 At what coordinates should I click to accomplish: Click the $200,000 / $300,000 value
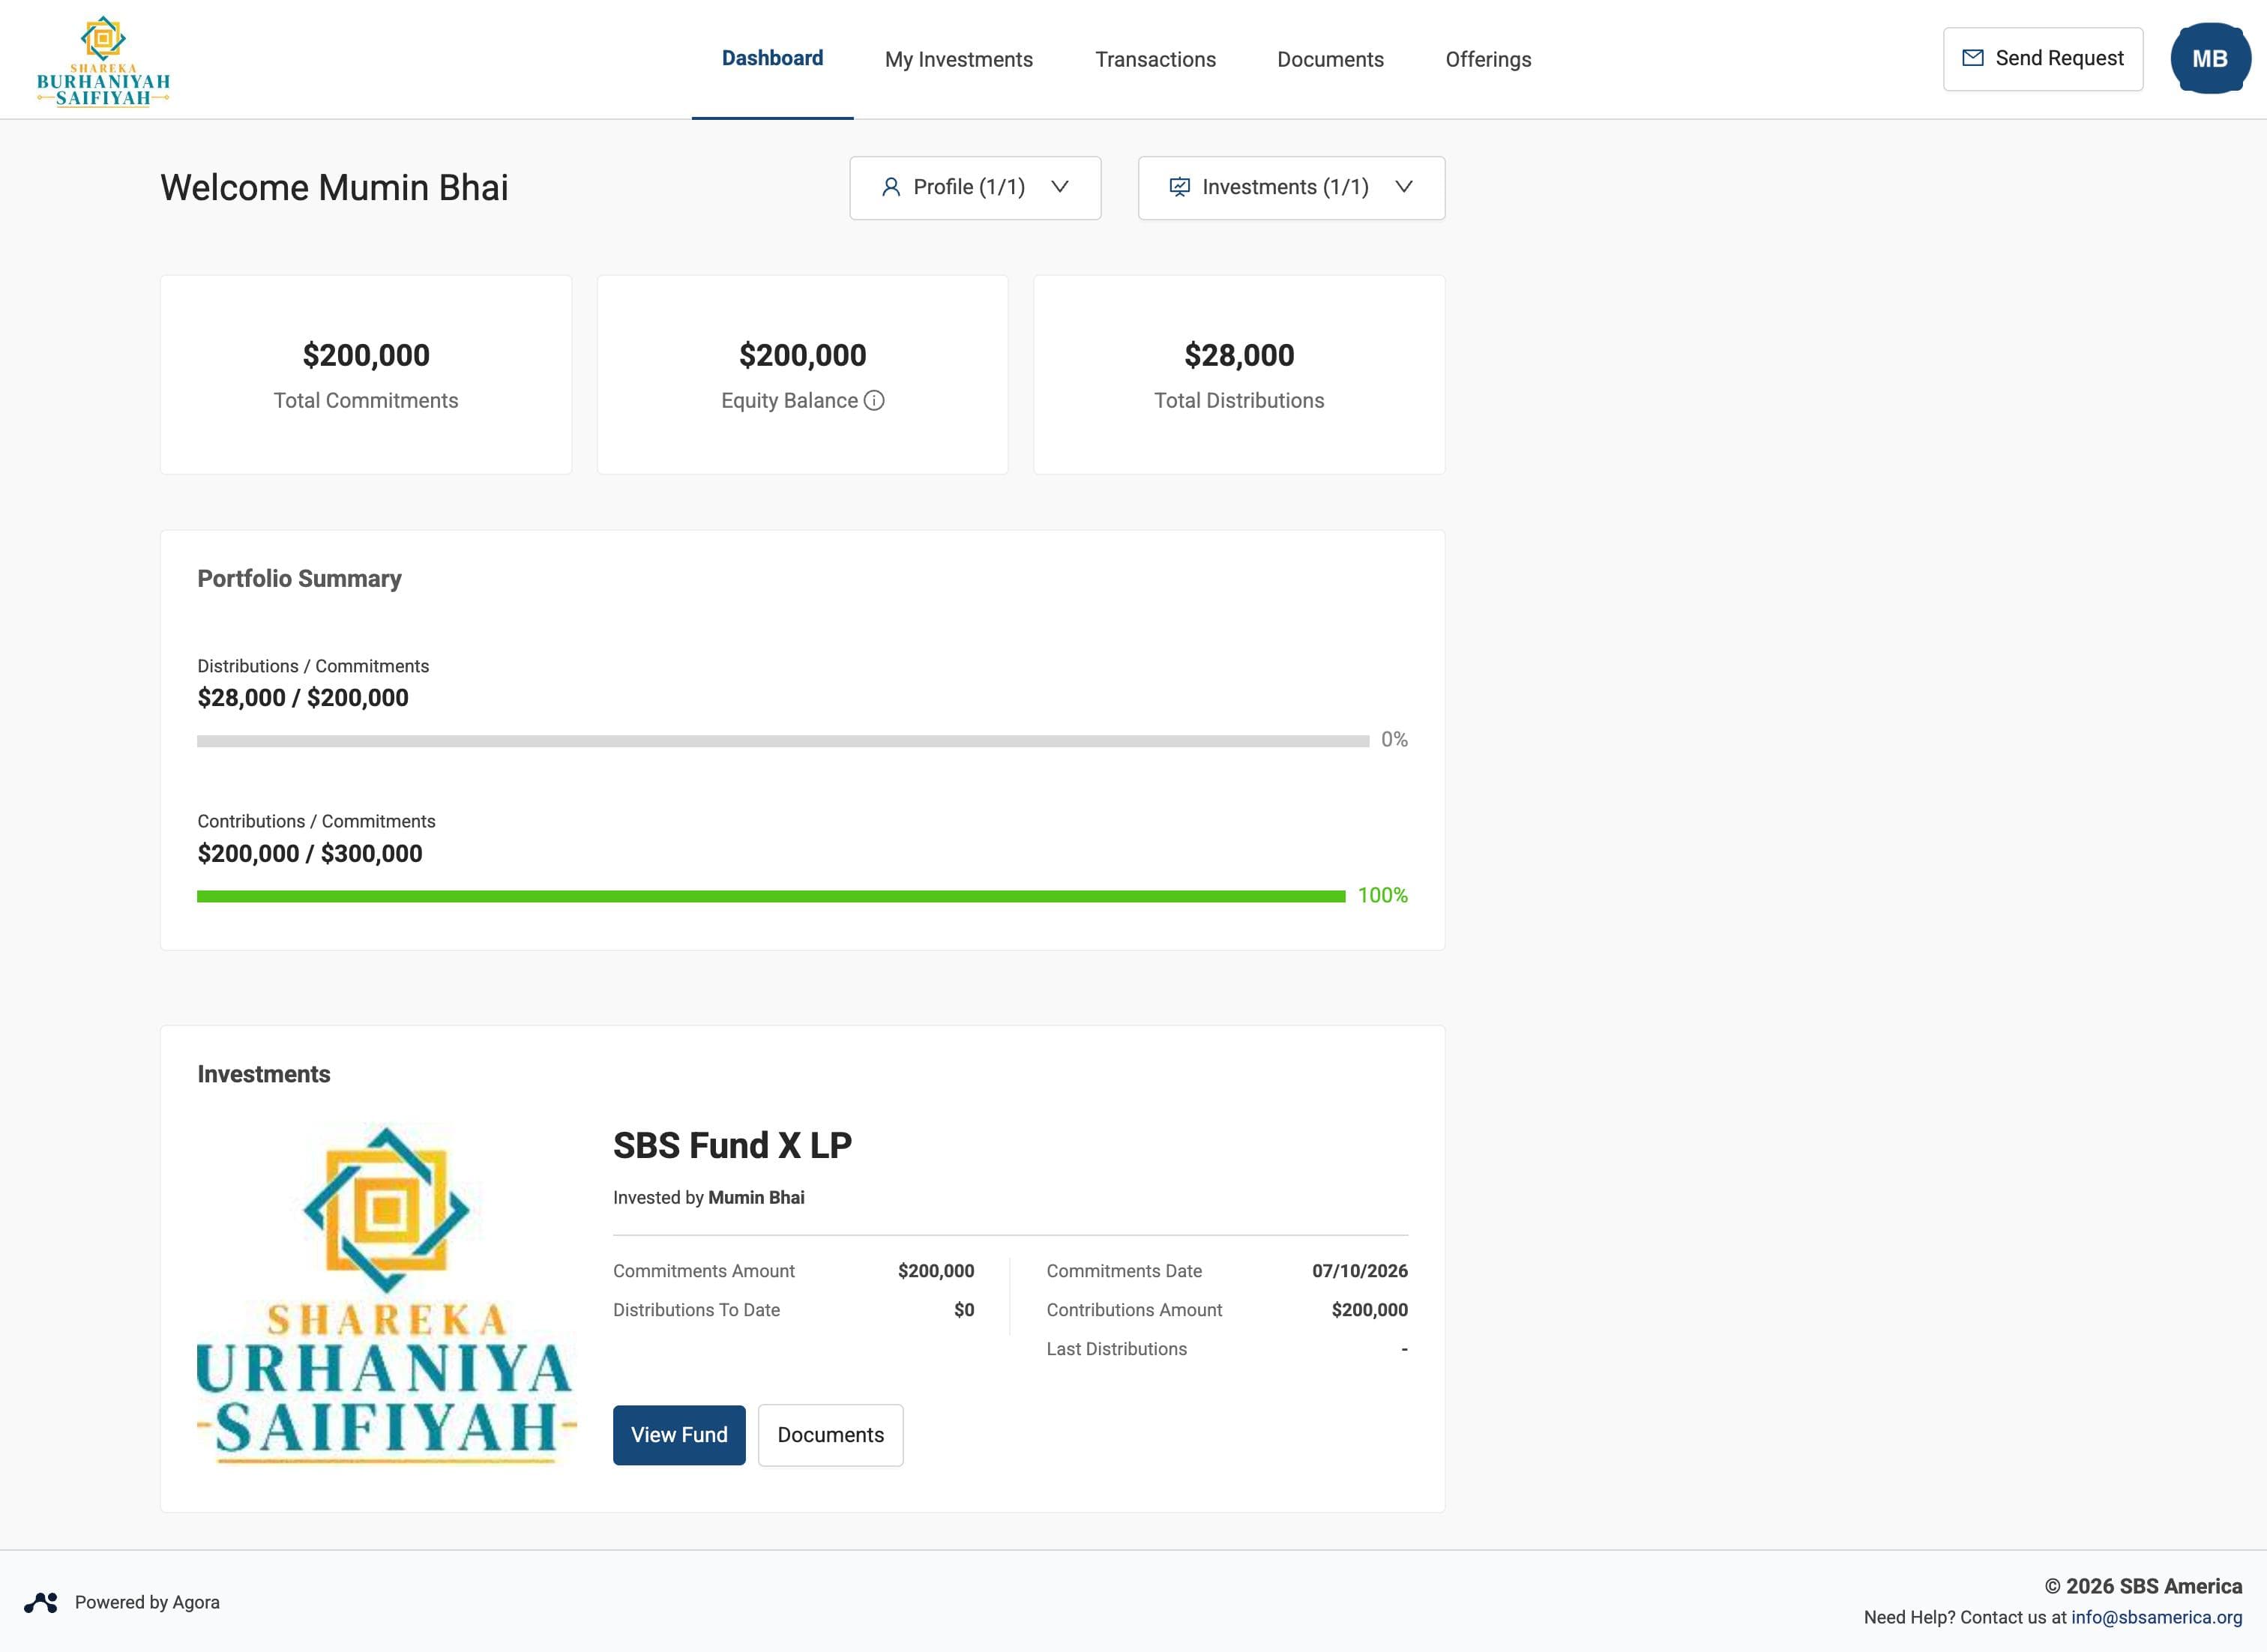click(x=310, y=853)
